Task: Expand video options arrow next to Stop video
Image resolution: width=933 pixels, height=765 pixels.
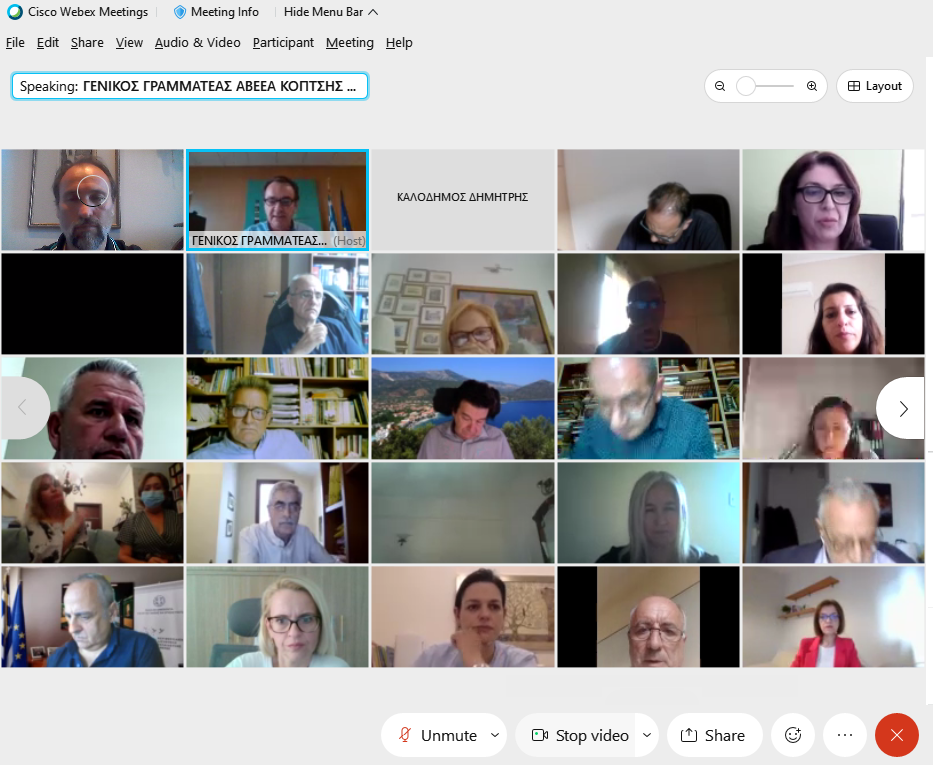Action: [x=646, y=735]
